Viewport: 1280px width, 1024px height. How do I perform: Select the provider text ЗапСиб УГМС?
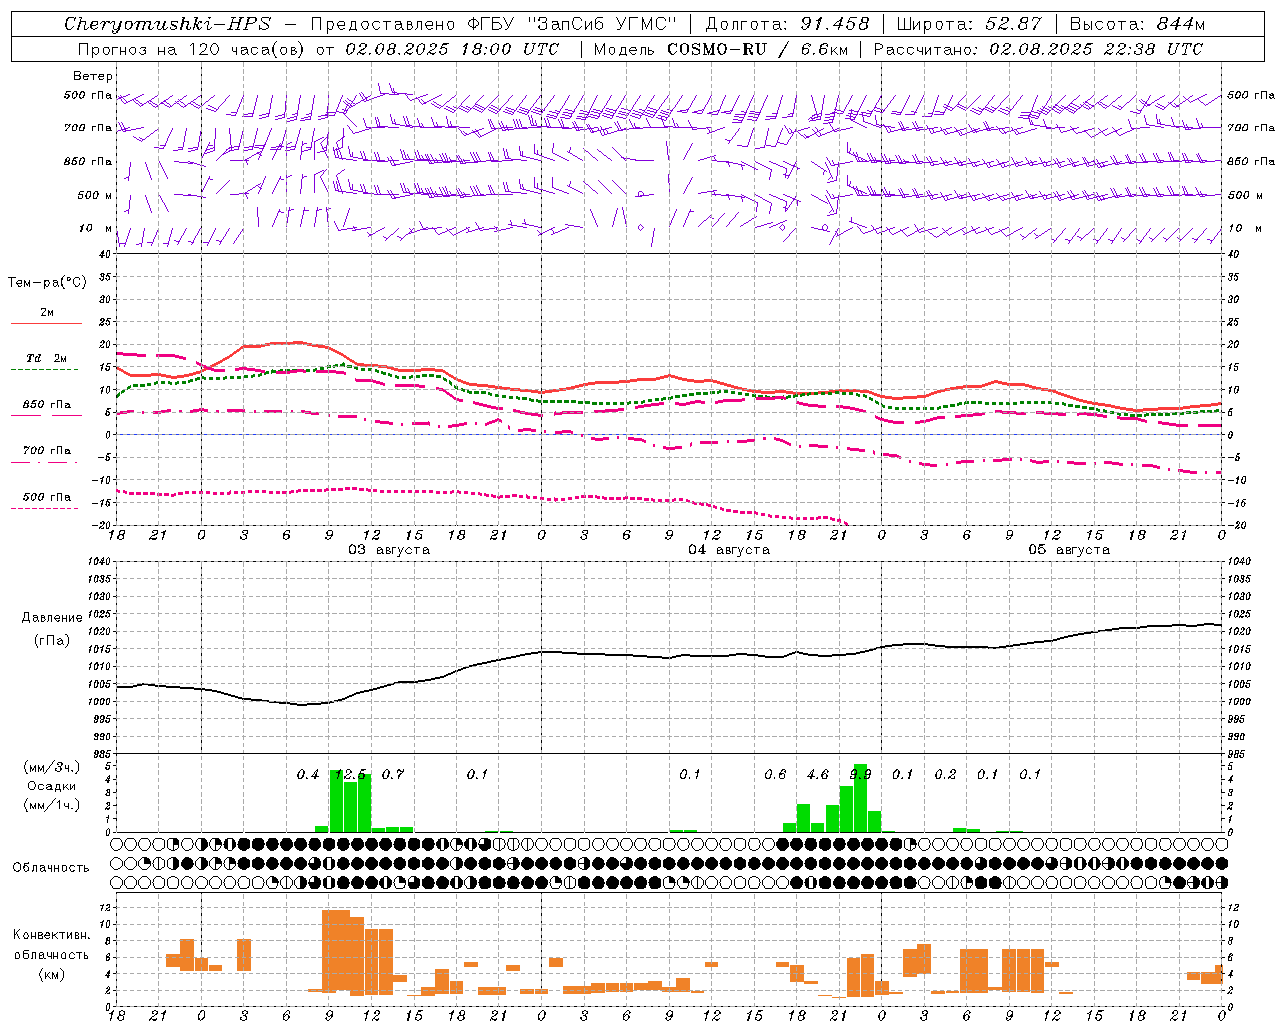coord(600,24)
